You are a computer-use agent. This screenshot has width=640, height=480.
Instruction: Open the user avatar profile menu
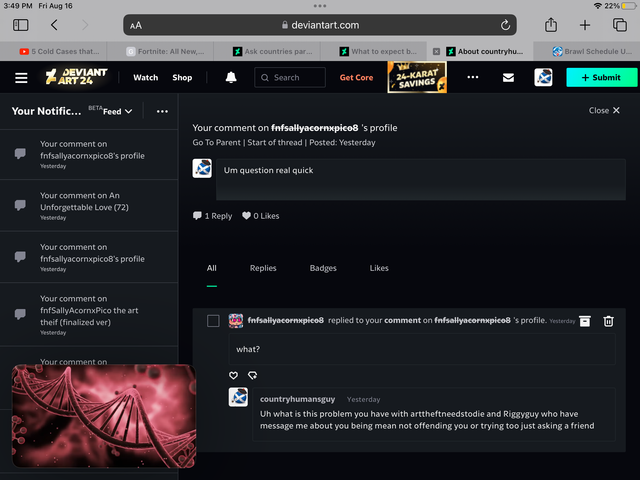[543, 77]
